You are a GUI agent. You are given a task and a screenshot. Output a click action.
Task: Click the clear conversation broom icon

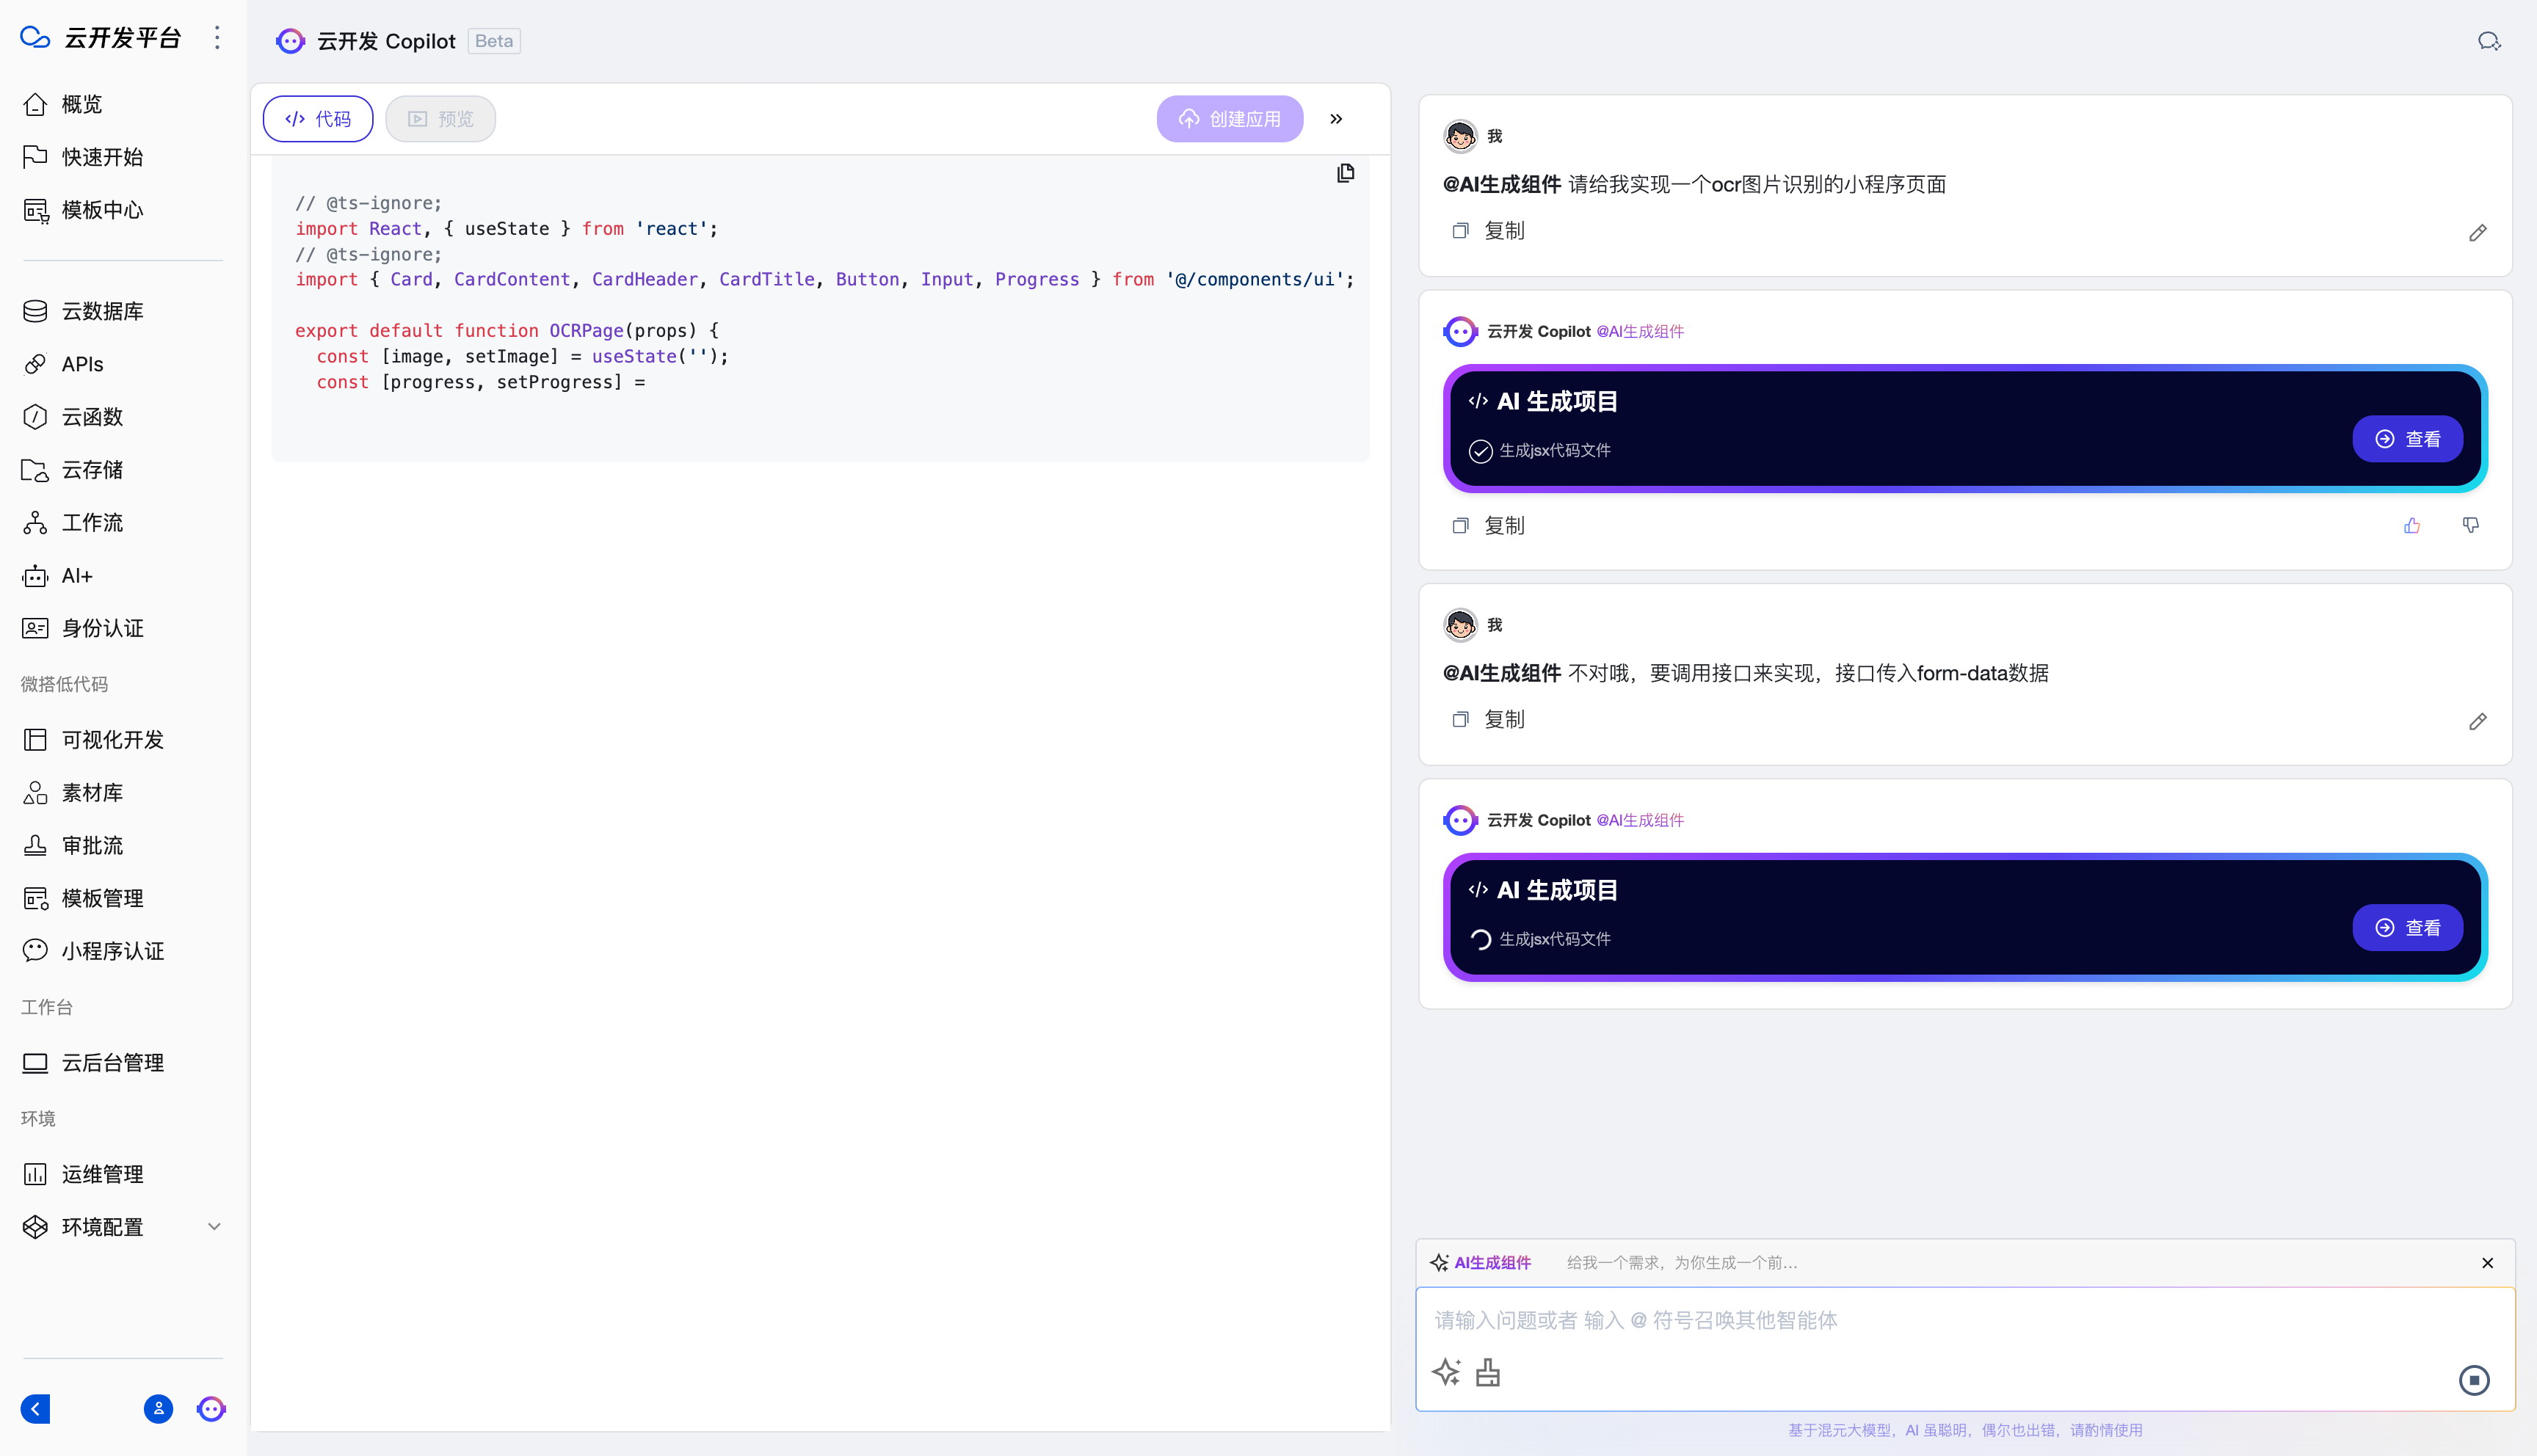point(1488,1373)
